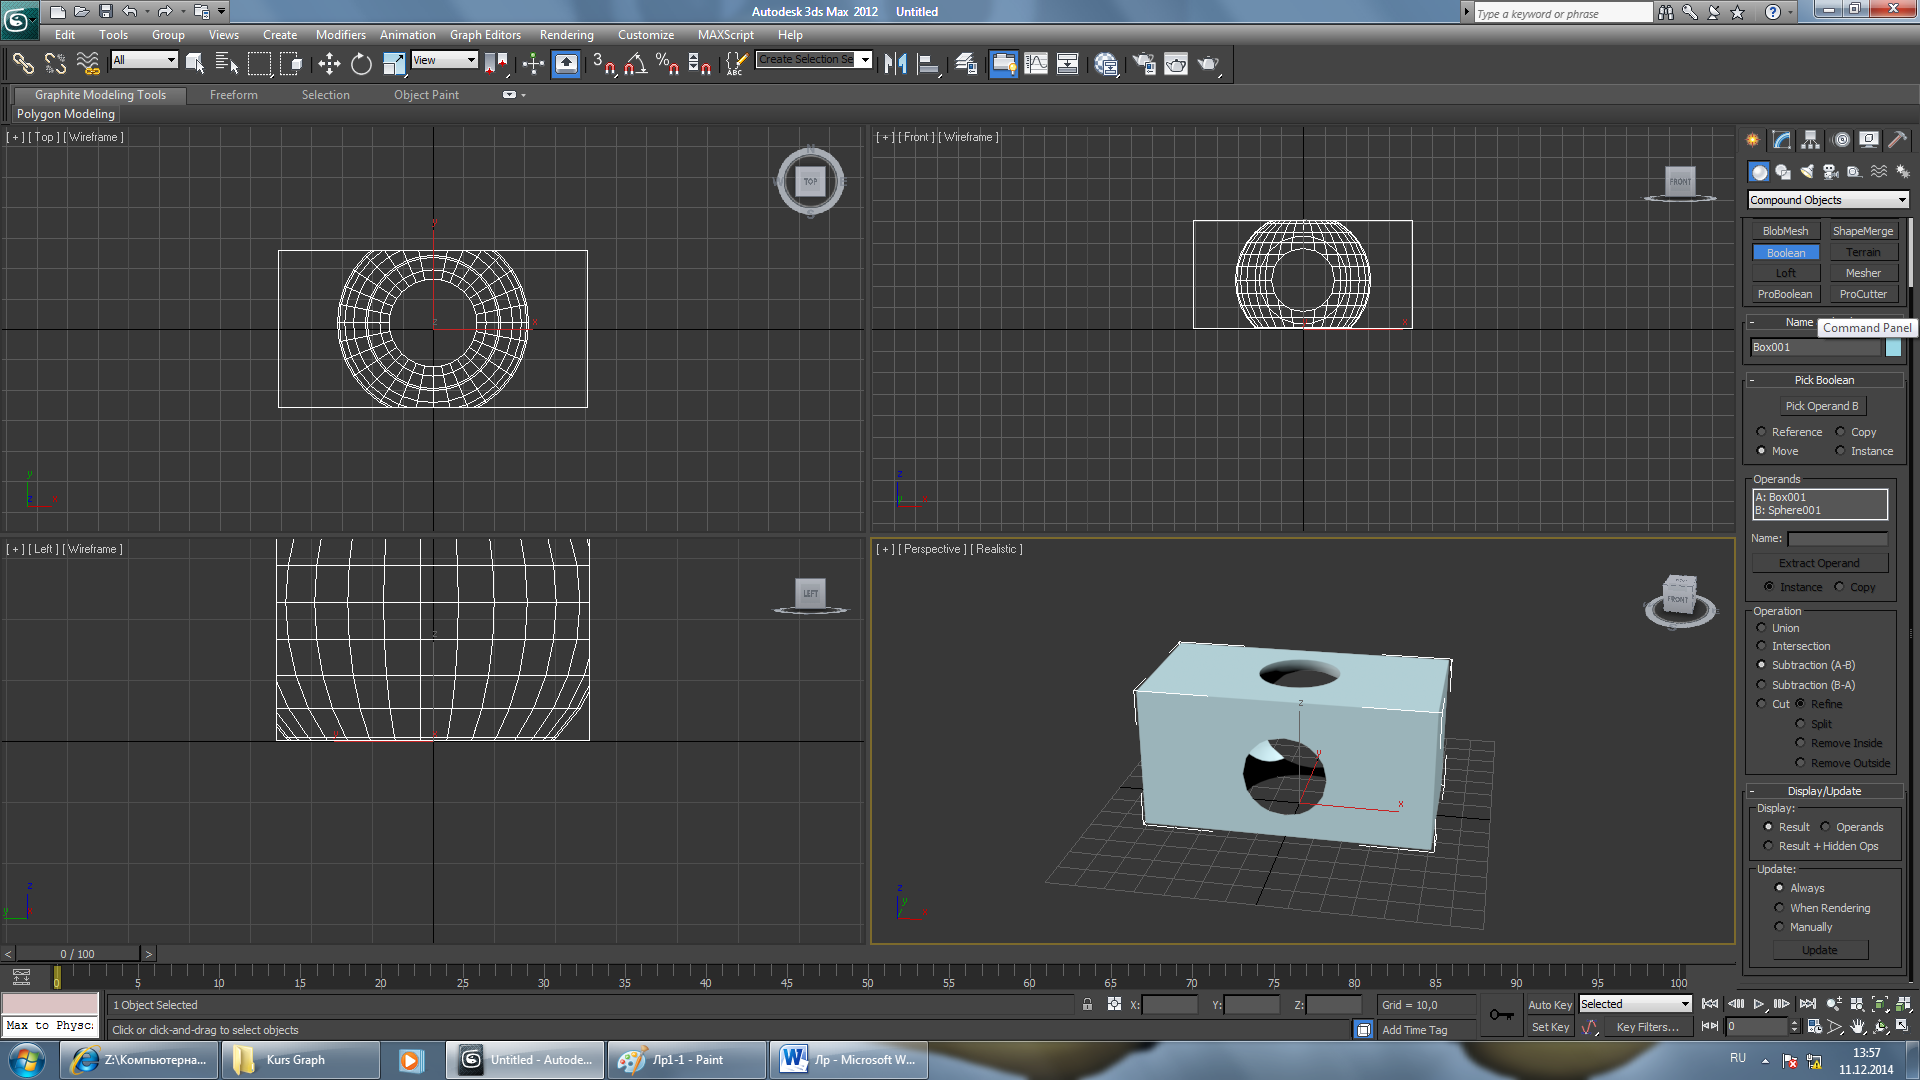Screen dimensions: 1920x1080
Task: Open the reference coordinate View dropdown
Action: pos(444,60)
